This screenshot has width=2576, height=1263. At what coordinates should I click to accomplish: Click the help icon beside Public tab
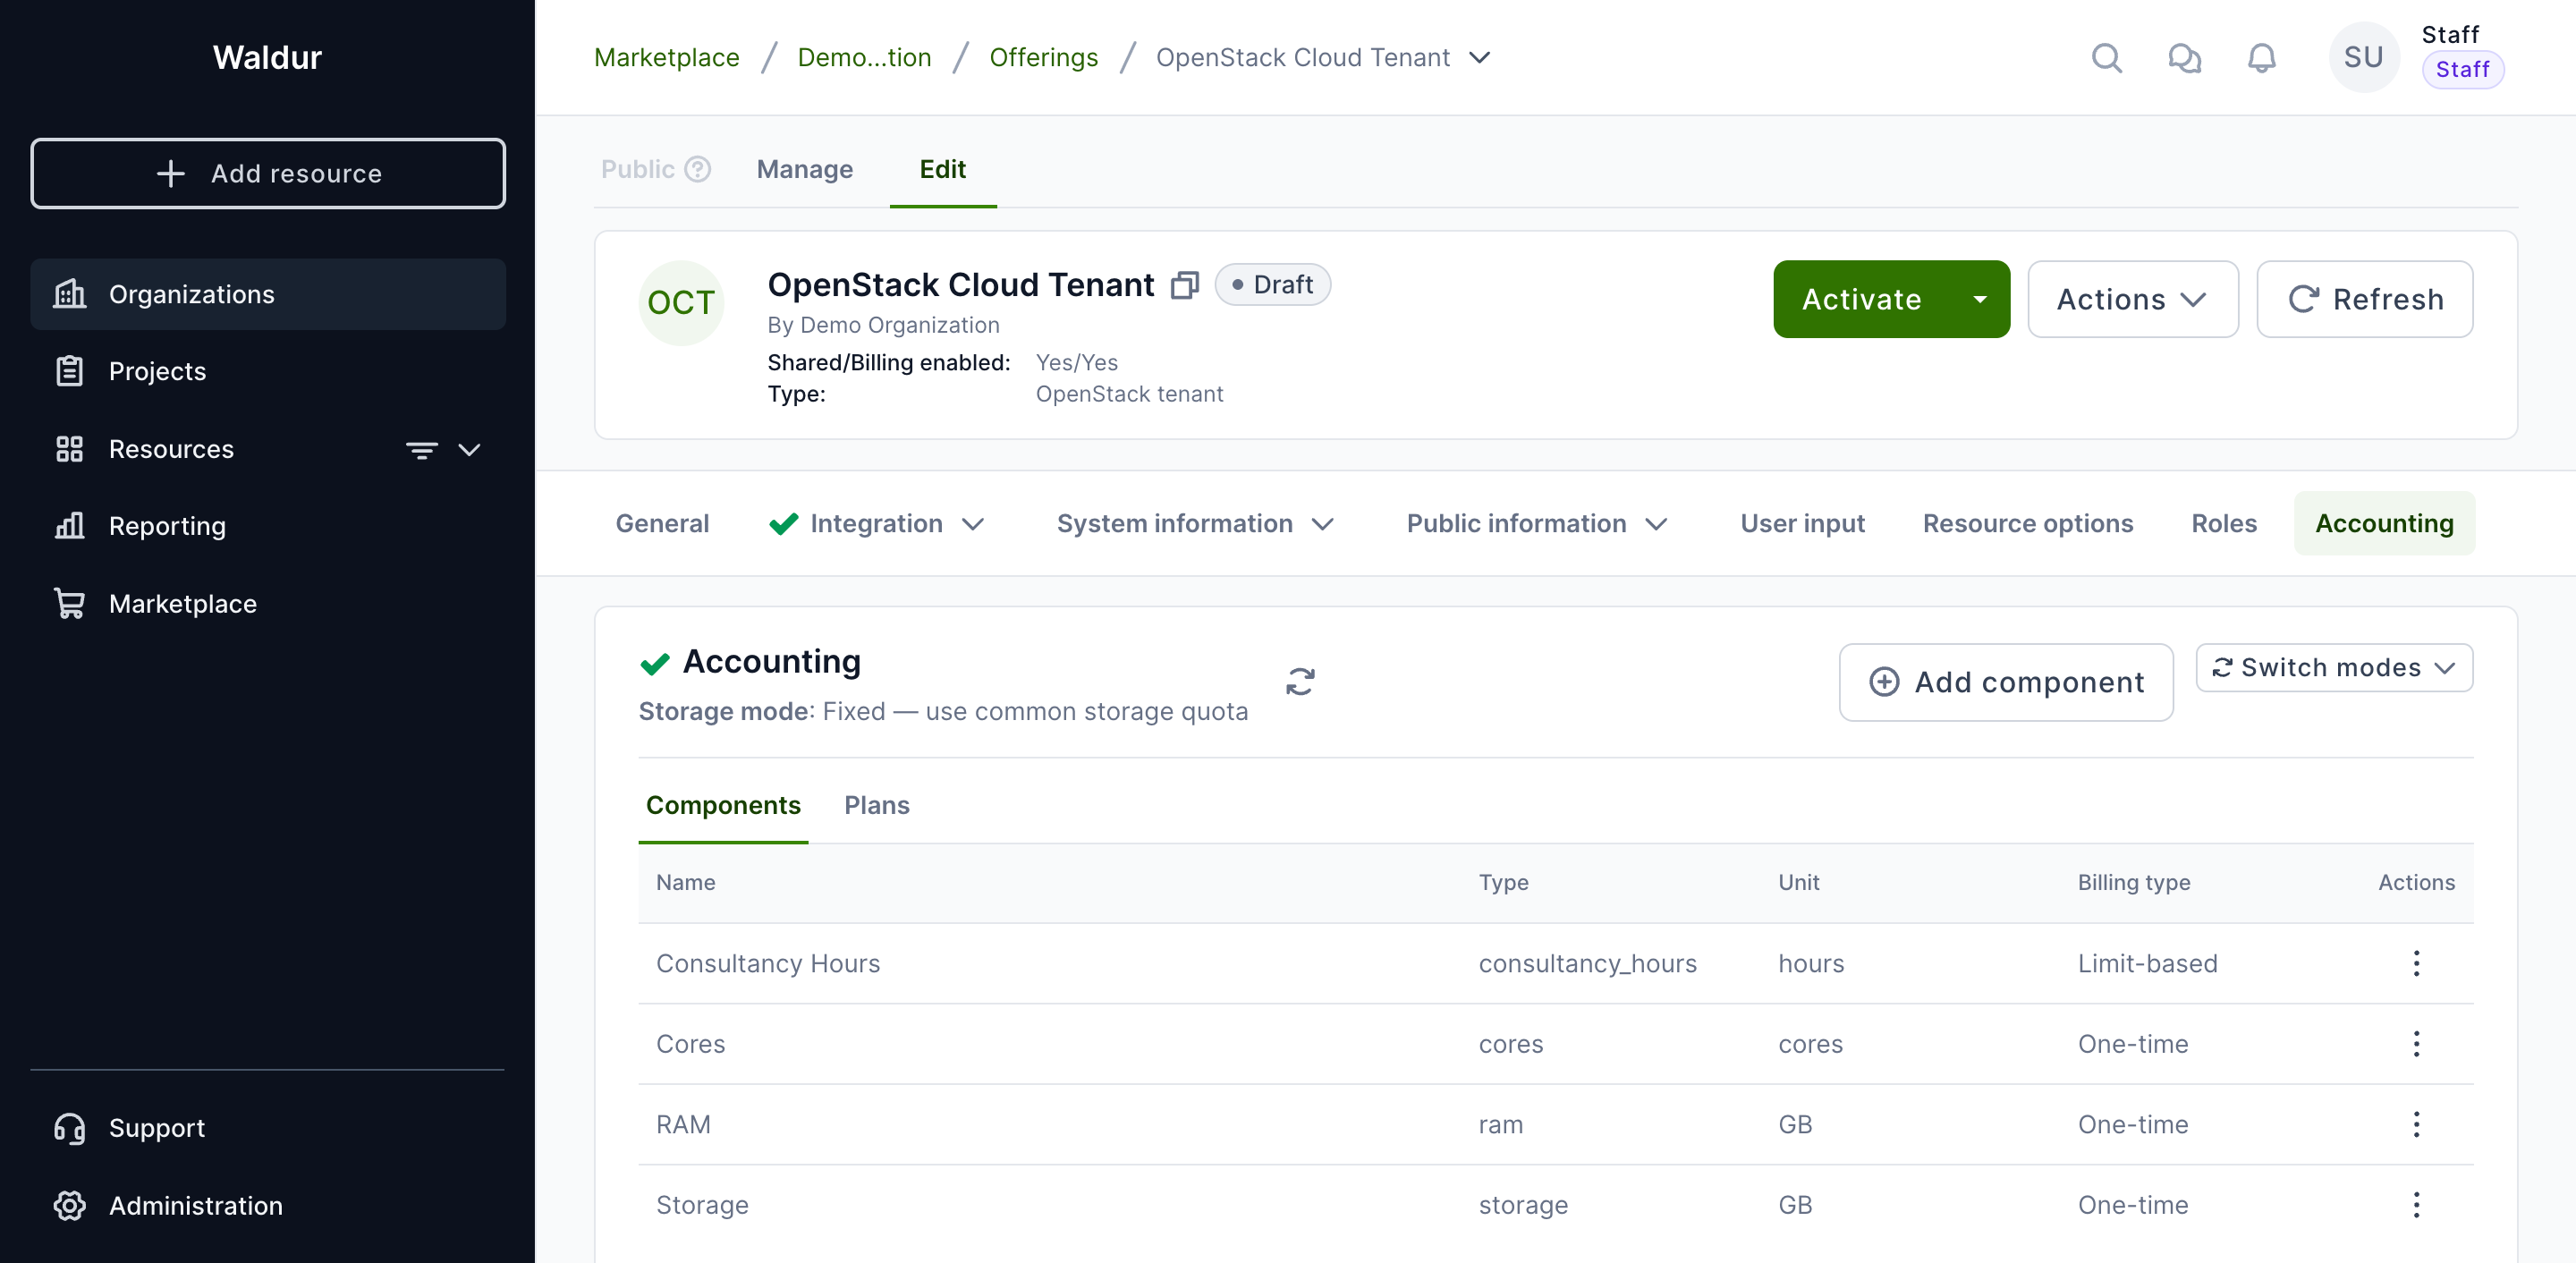[698, 169]
